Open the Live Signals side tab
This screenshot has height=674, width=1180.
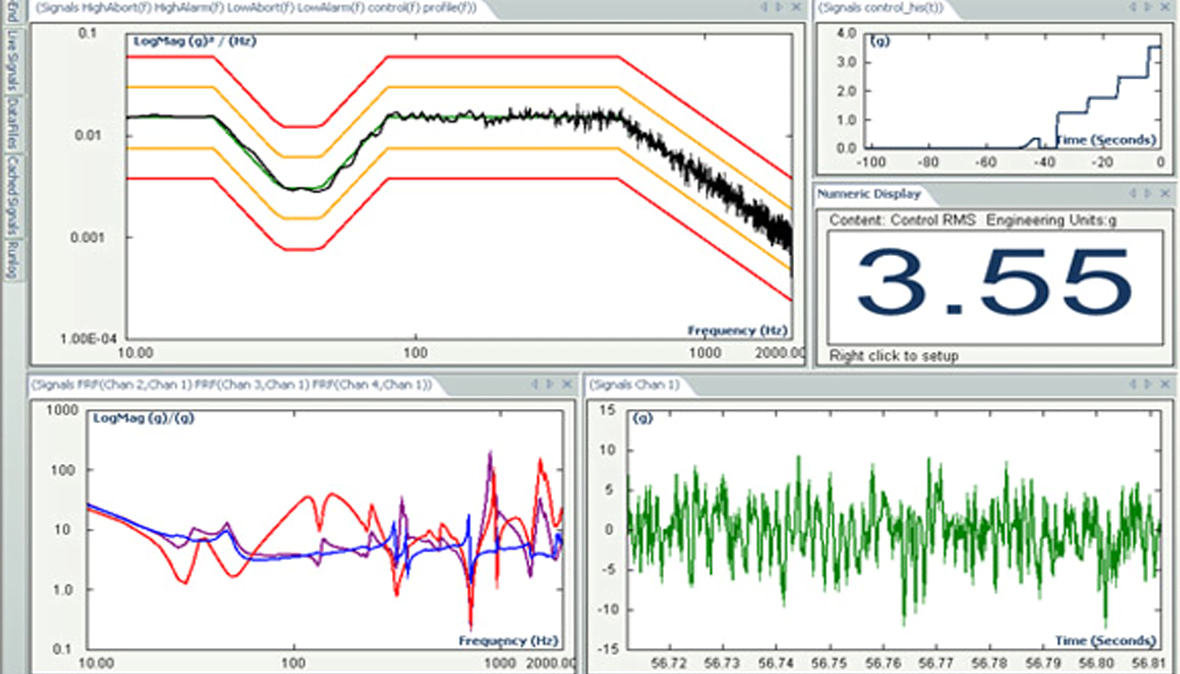(x=12, y=60)
